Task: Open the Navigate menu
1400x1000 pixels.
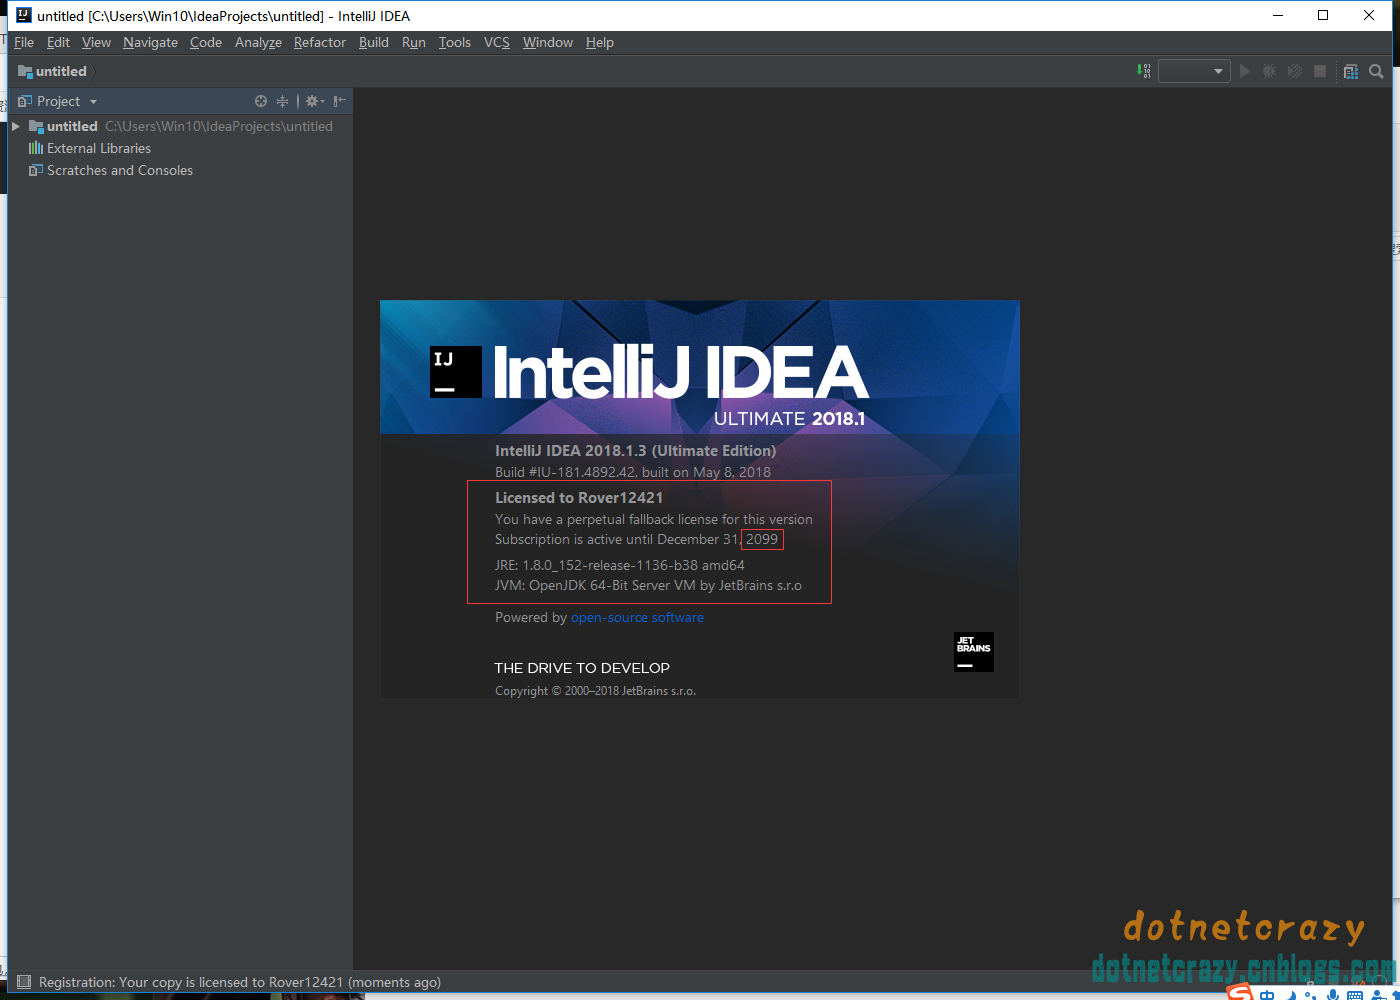Action: pos(150,42)
